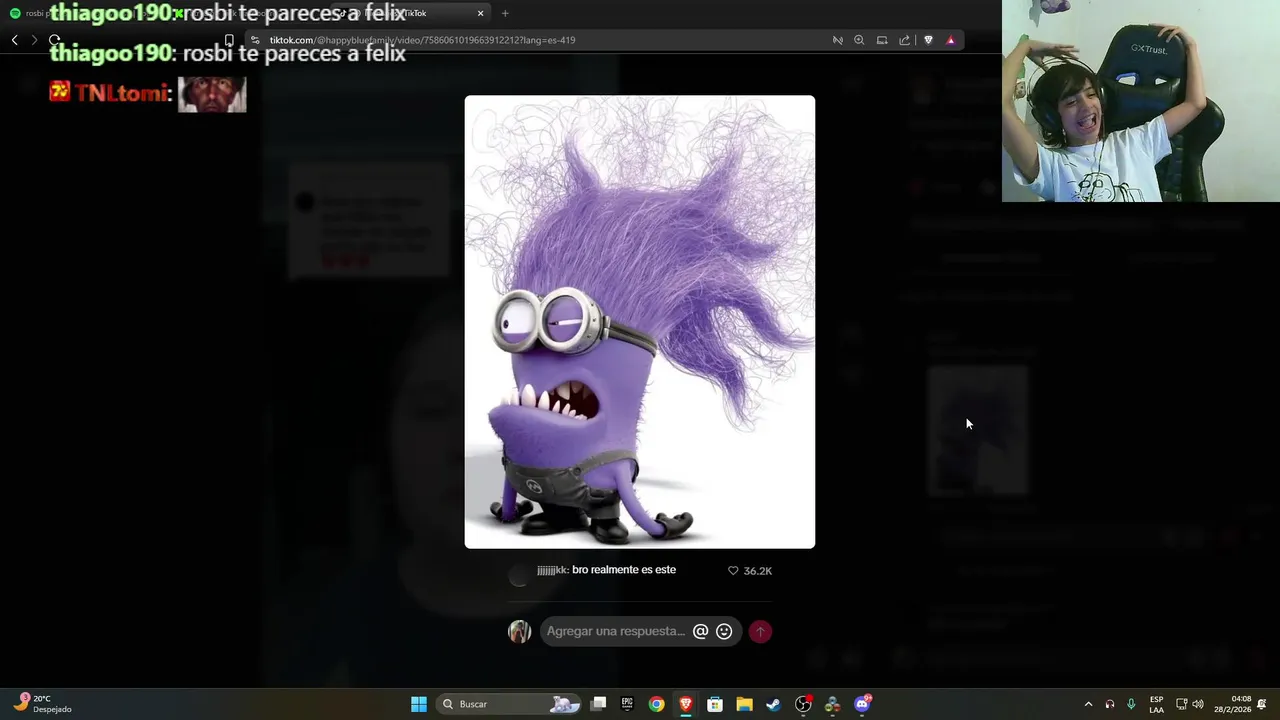Image resolution: width=1280 pixels, height=720 pixels.
Task: Click the tiktok.com address bar URL
Action: [422, 40]
